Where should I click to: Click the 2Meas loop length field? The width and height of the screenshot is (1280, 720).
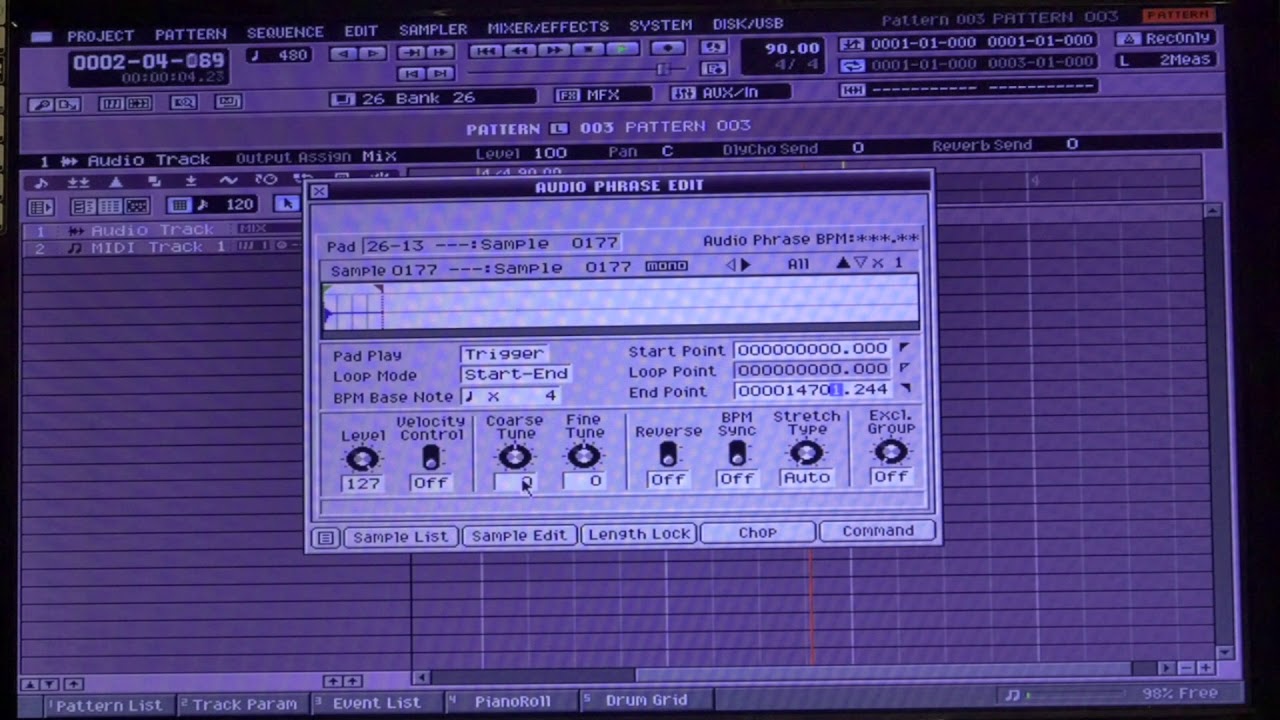pyautogui.click(x=1167, y=60)
